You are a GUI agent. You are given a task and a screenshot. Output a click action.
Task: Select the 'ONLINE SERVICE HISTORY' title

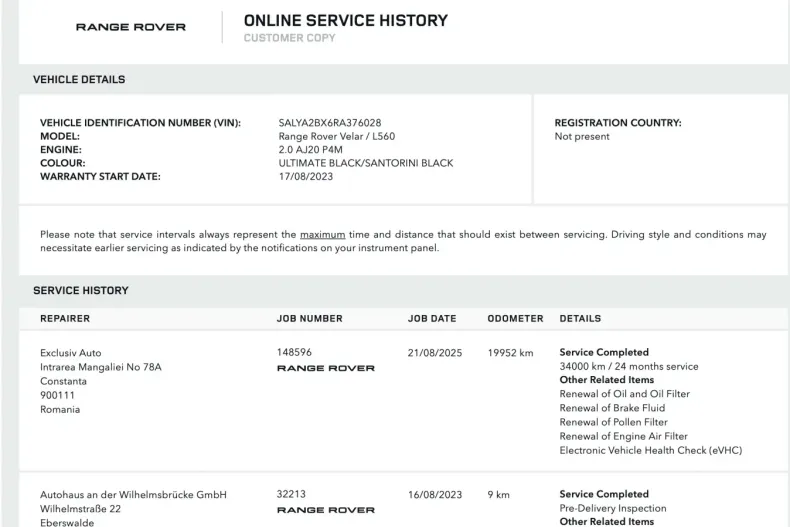click(x=346, y=21)
